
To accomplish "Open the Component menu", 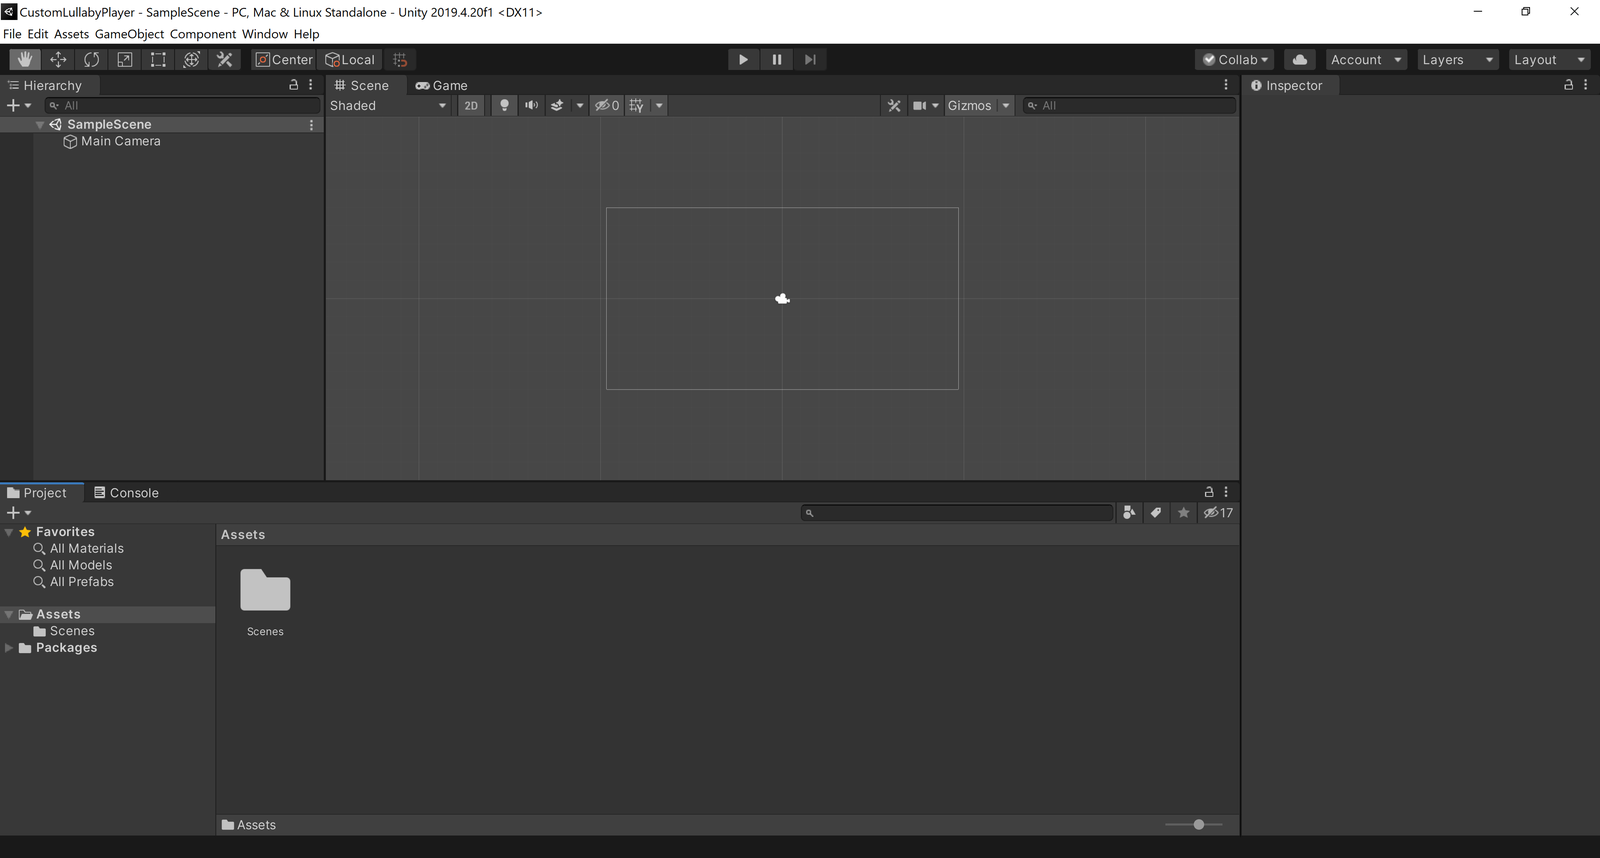I will (x=203, y=34).
